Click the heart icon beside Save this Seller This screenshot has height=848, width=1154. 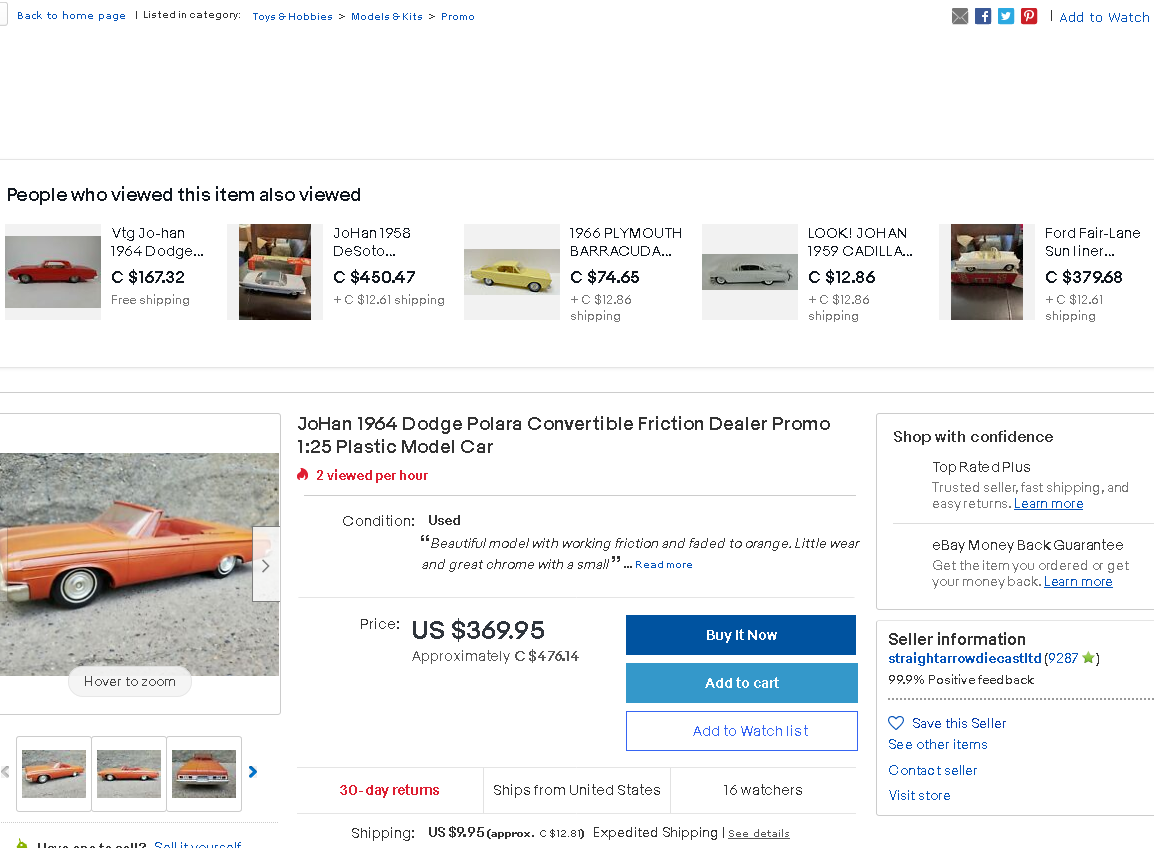tap(896, 723)
